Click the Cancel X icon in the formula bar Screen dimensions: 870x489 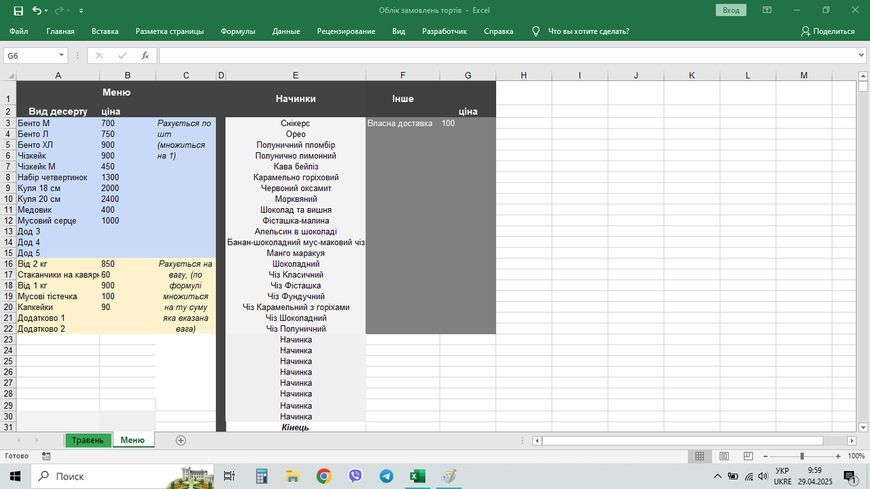coord(99,56)
